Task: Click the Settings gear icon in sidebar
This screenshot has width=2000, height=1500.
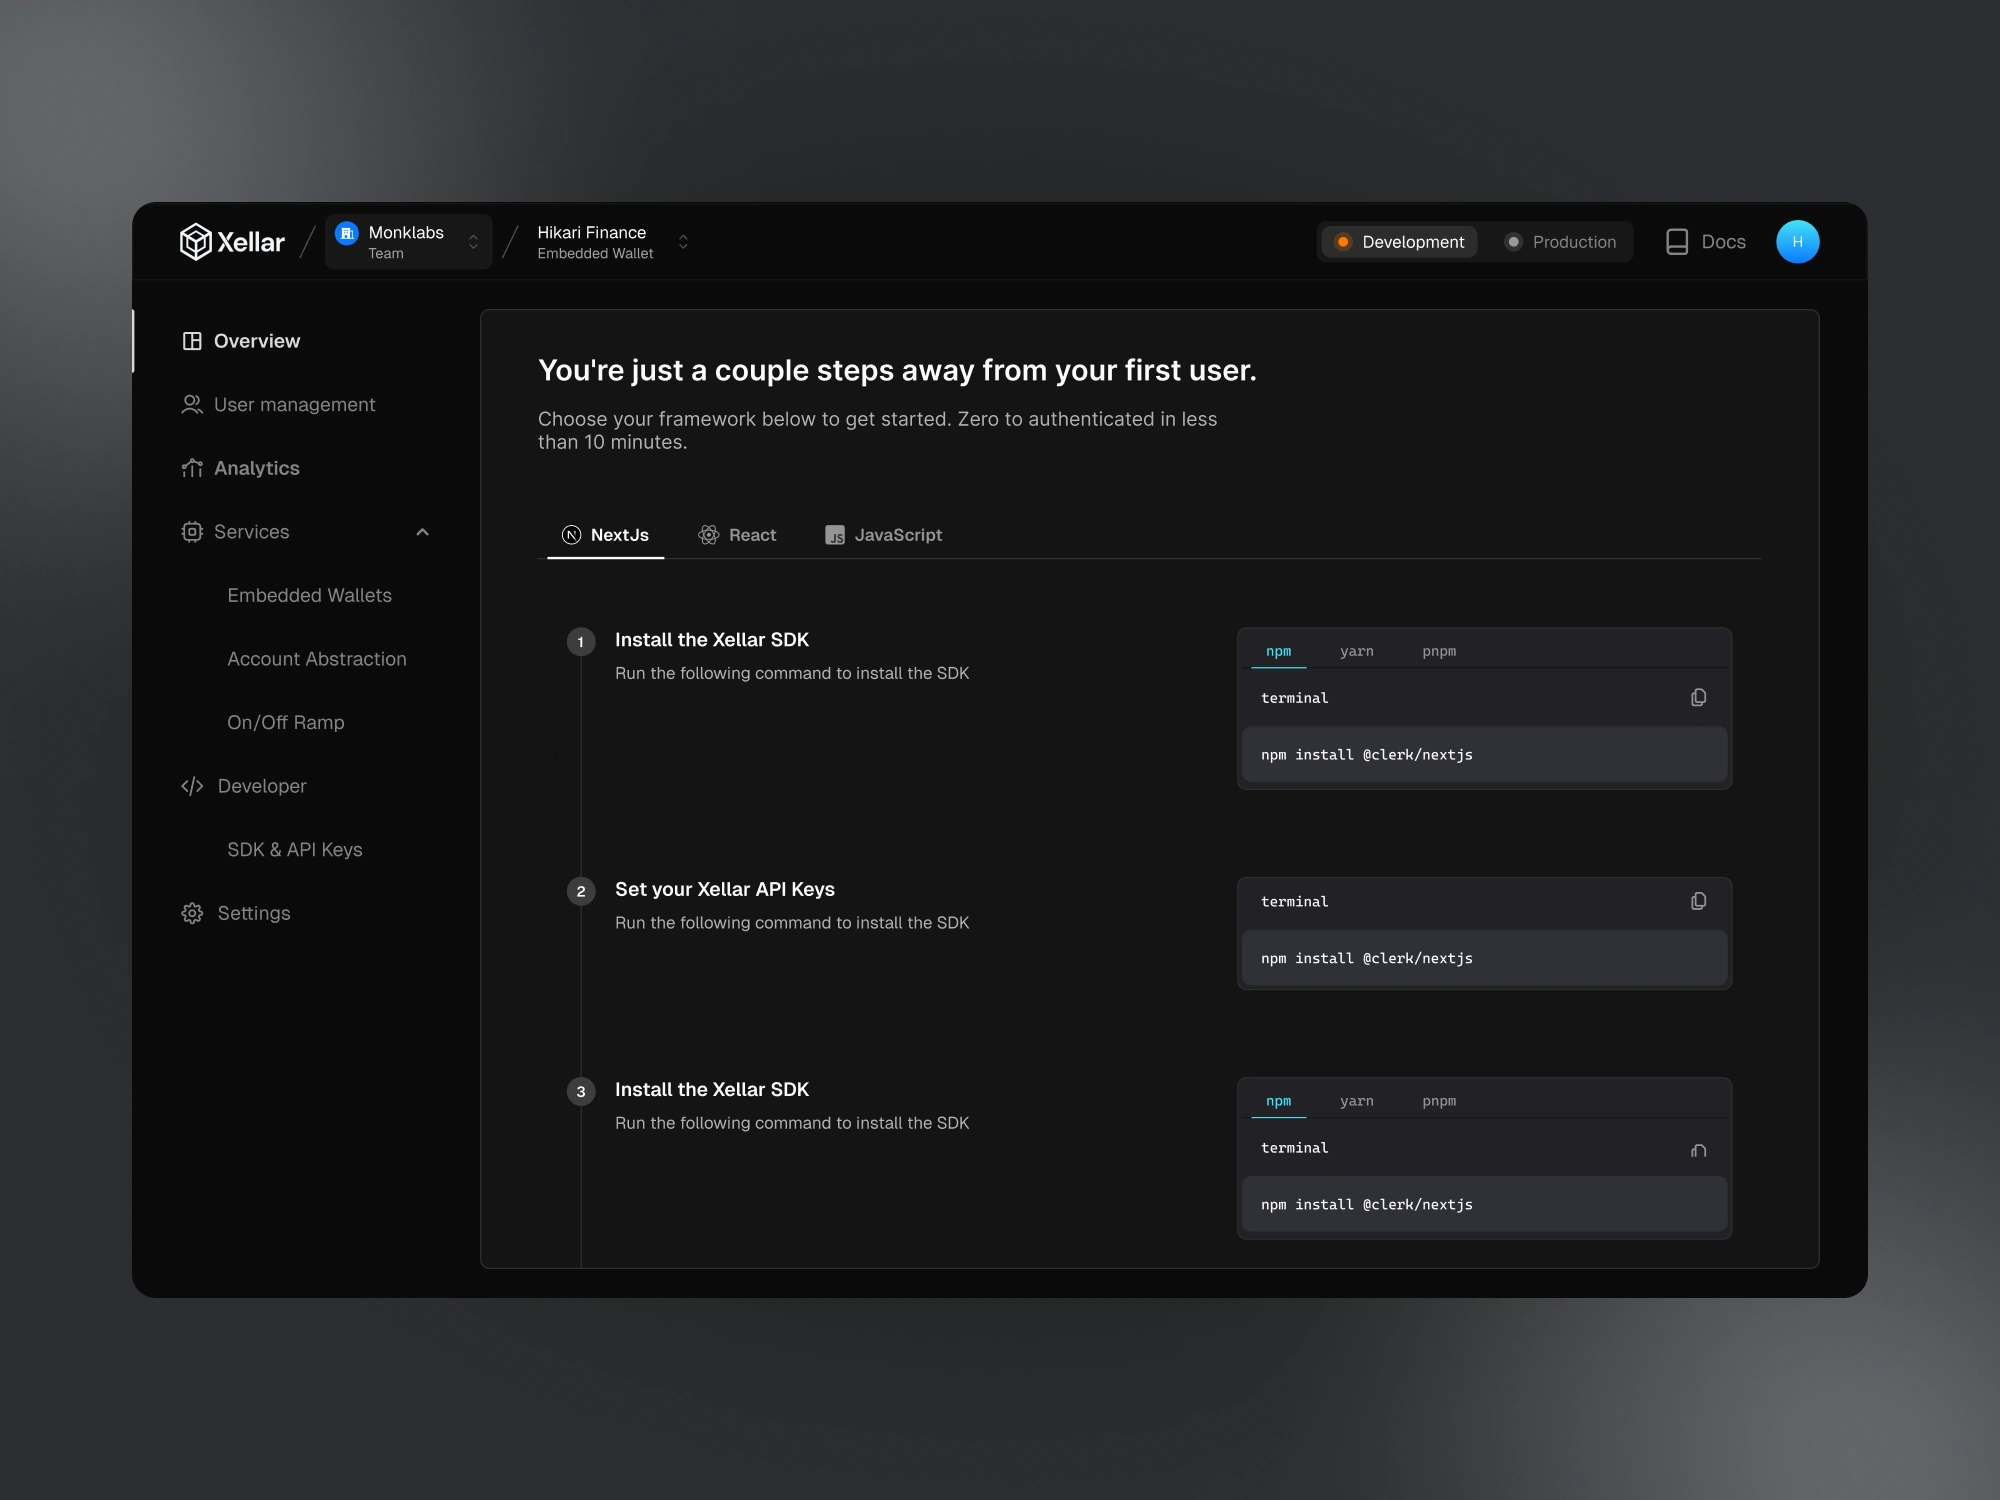Action: [x=192, y=913]
